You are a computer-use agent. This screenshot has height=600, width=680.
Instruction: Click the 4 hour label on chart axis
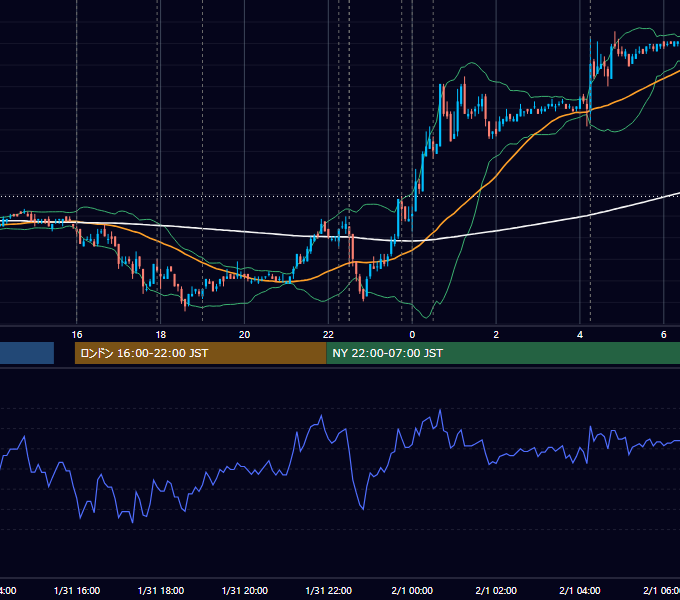click(580, 335)
